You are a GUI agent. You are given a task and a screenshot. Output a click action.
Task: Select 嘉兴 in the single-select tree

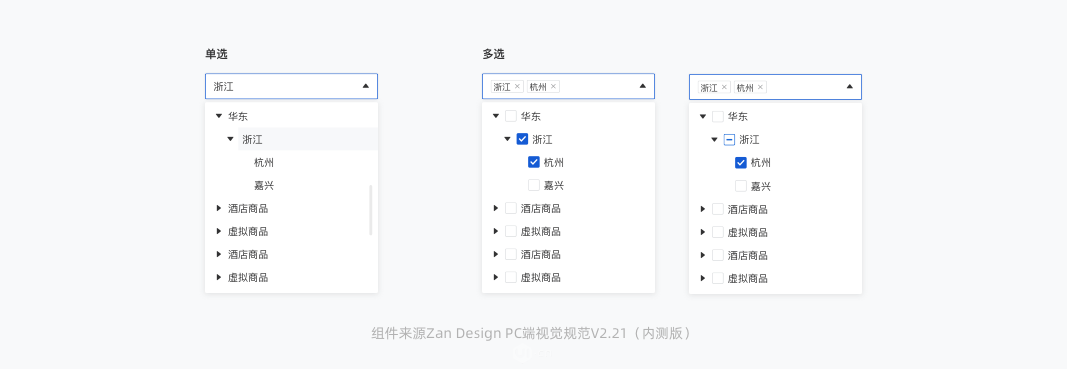coord(264,185)
